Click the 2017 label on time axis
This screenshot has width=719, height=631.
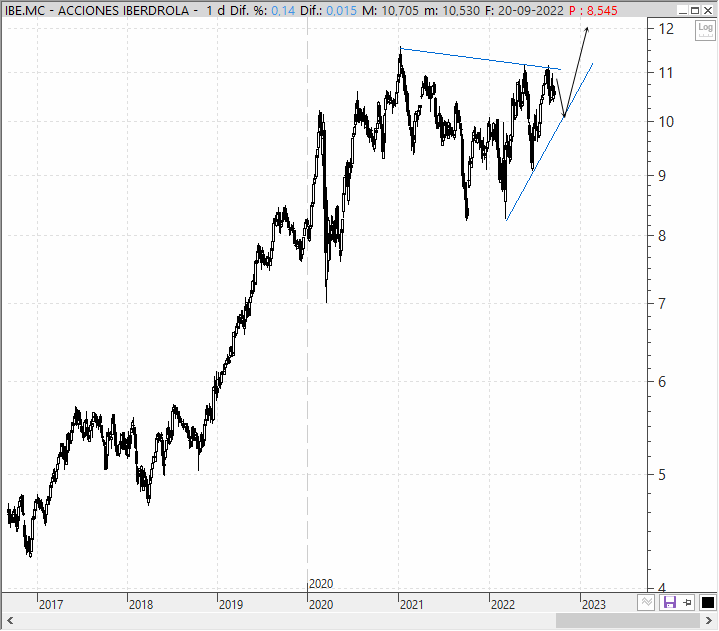(x=51, y=605)
